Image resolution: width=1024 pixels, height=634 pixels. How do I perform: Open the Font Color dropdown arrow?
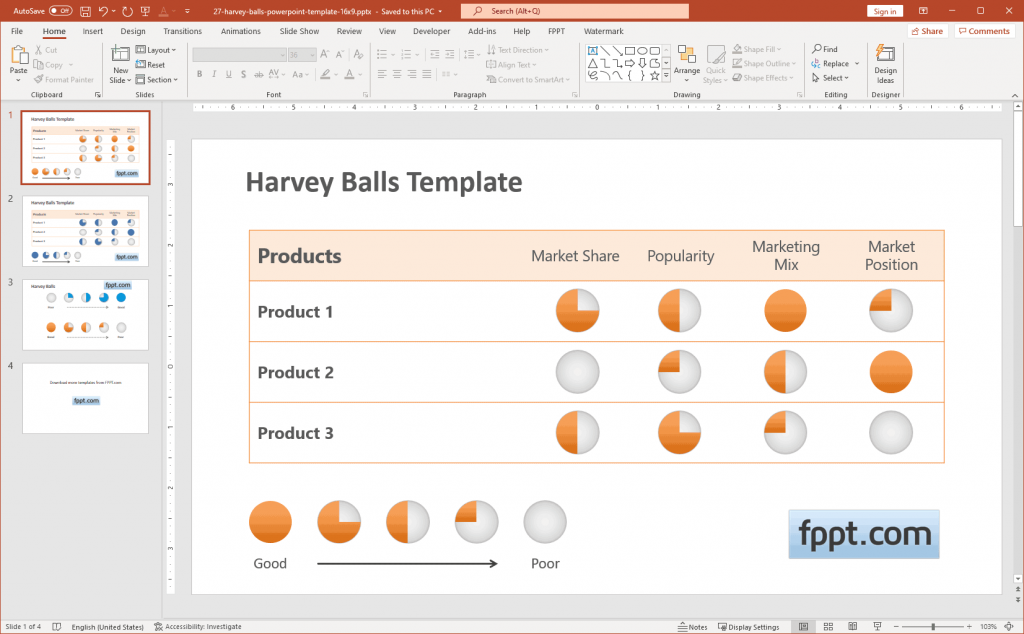coord(359,74)
